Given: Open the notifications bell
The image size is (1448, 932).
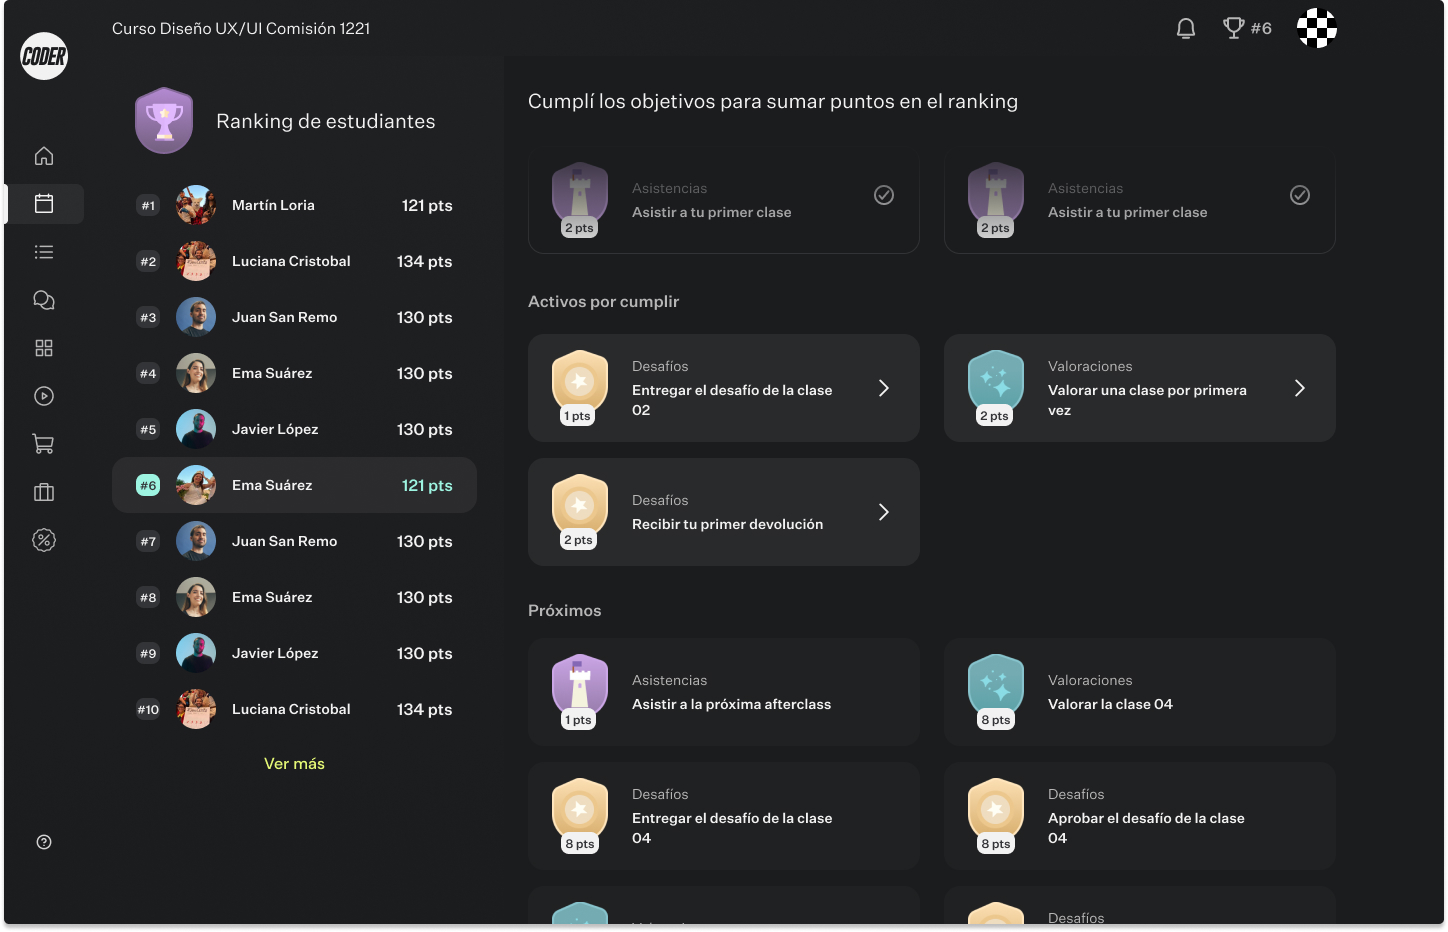Looking at the screenshot, I should pos(1186,29).
